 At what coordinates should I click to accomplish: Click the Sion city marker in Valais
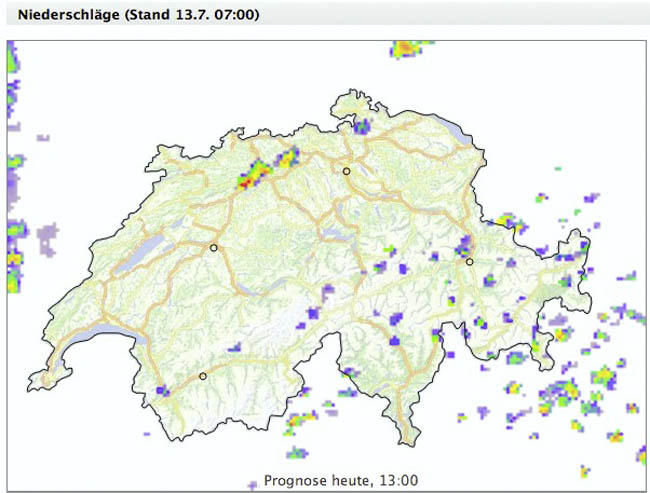pos(203,376)
